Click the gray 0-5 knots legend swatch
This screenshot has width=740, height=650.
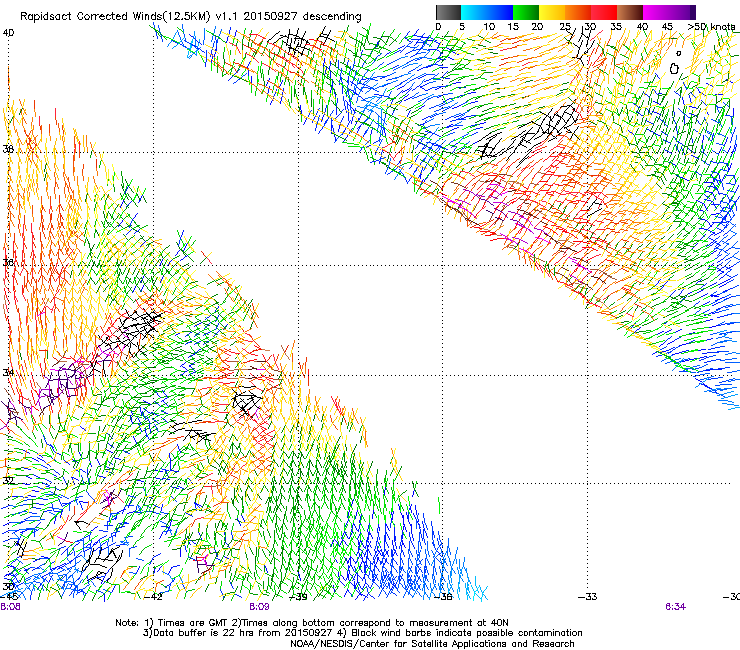pyautogui.click(x=448, y=12)
